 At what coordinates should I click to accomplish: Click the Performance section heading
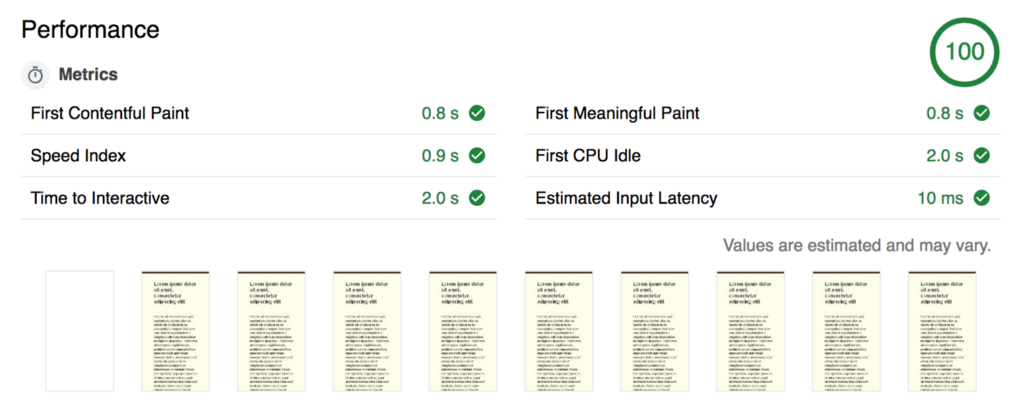(x=90, y=28)
